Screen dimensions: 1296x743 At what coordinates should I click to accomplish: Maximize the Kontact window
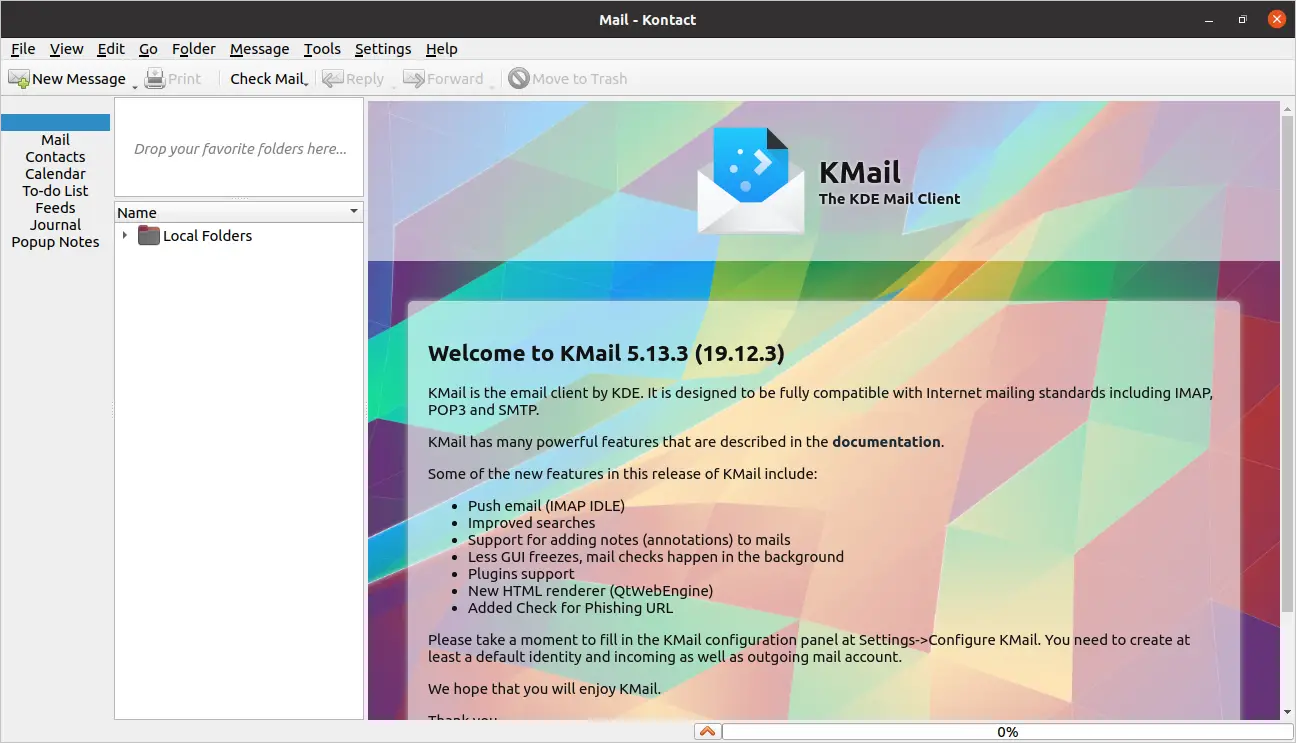[1242, 19]
